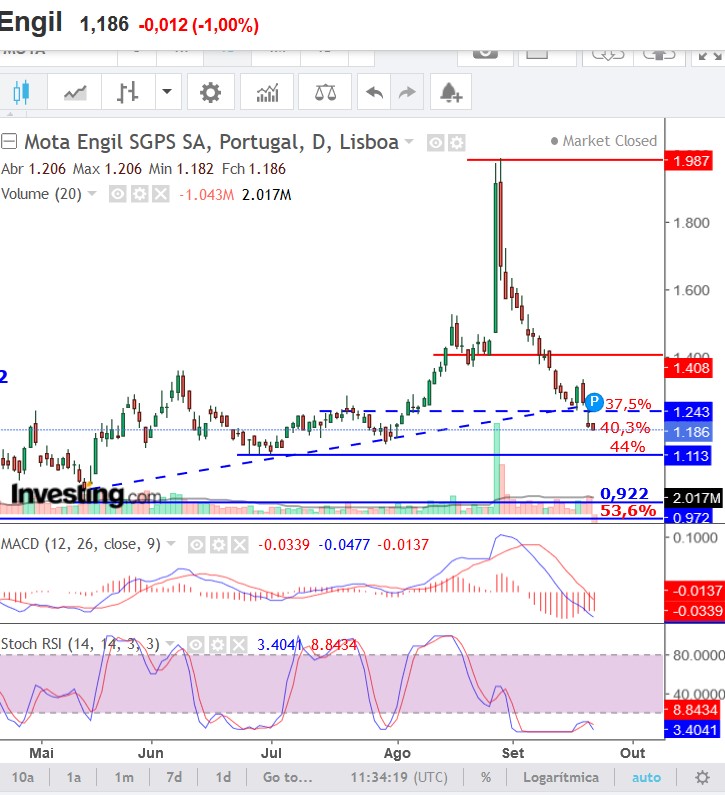Take a chart snapshot camera icon

point(485,55)
